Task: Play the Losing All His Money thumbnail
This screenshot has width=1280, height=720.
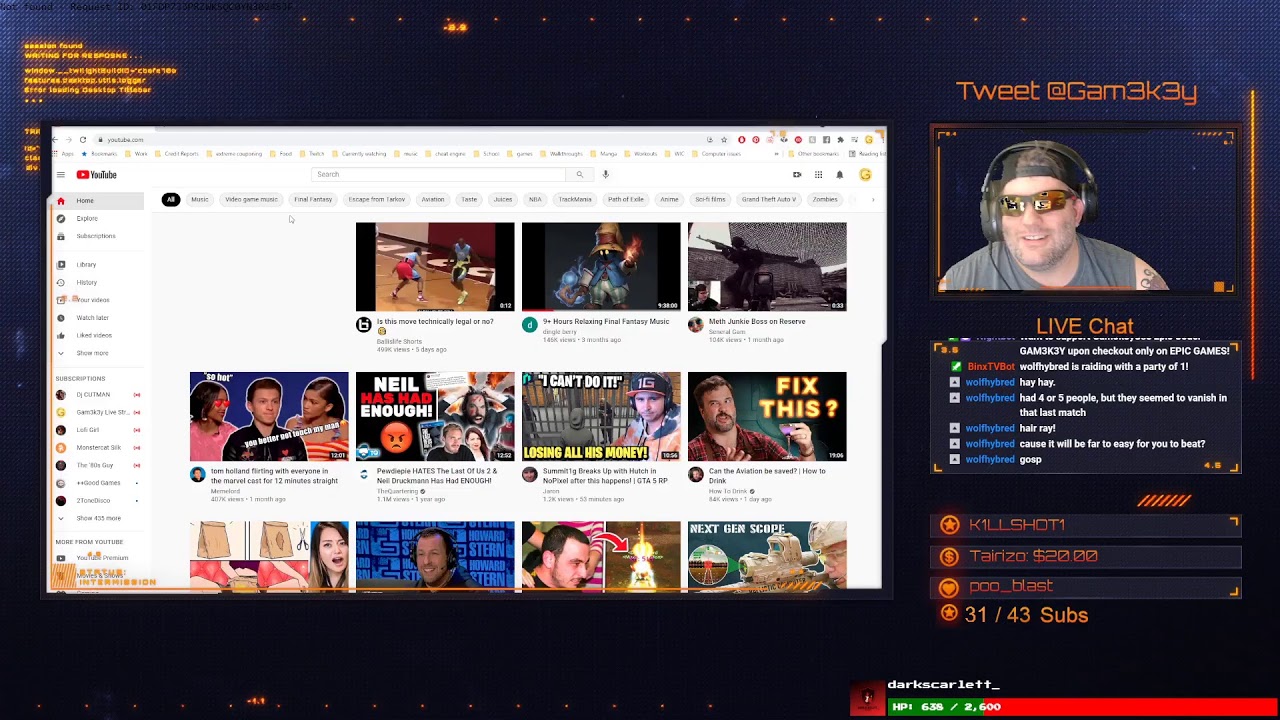Action: (x=601, y=416)
